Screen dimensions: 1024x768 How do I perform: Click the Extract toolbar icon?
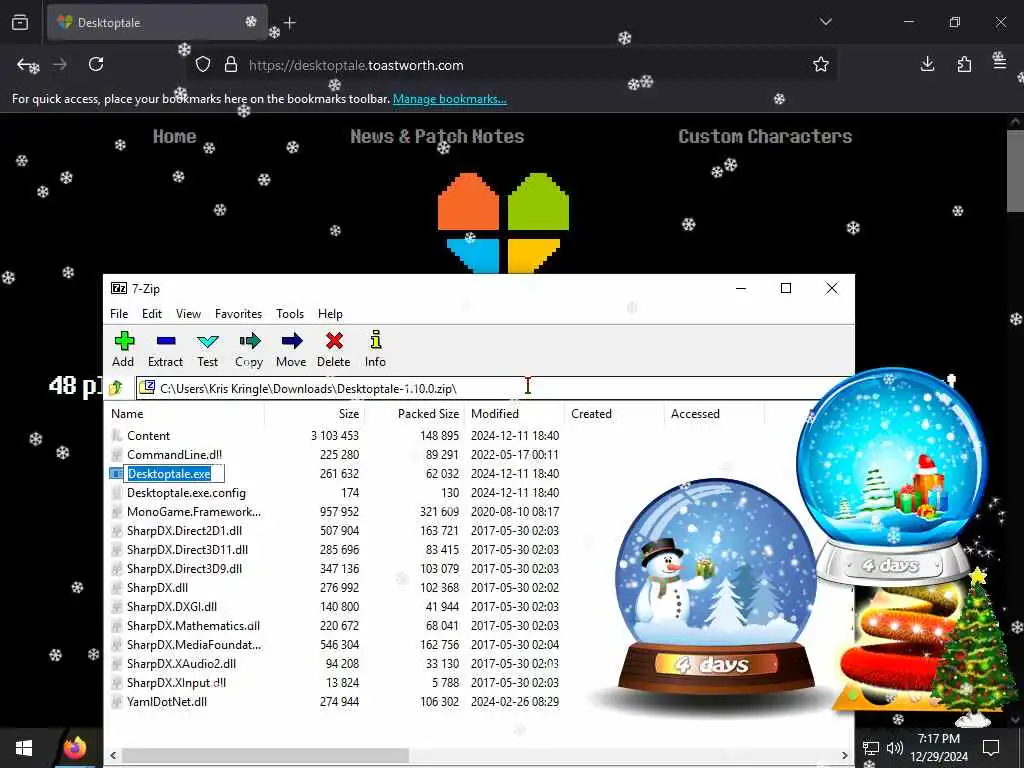tap(166, 341)
